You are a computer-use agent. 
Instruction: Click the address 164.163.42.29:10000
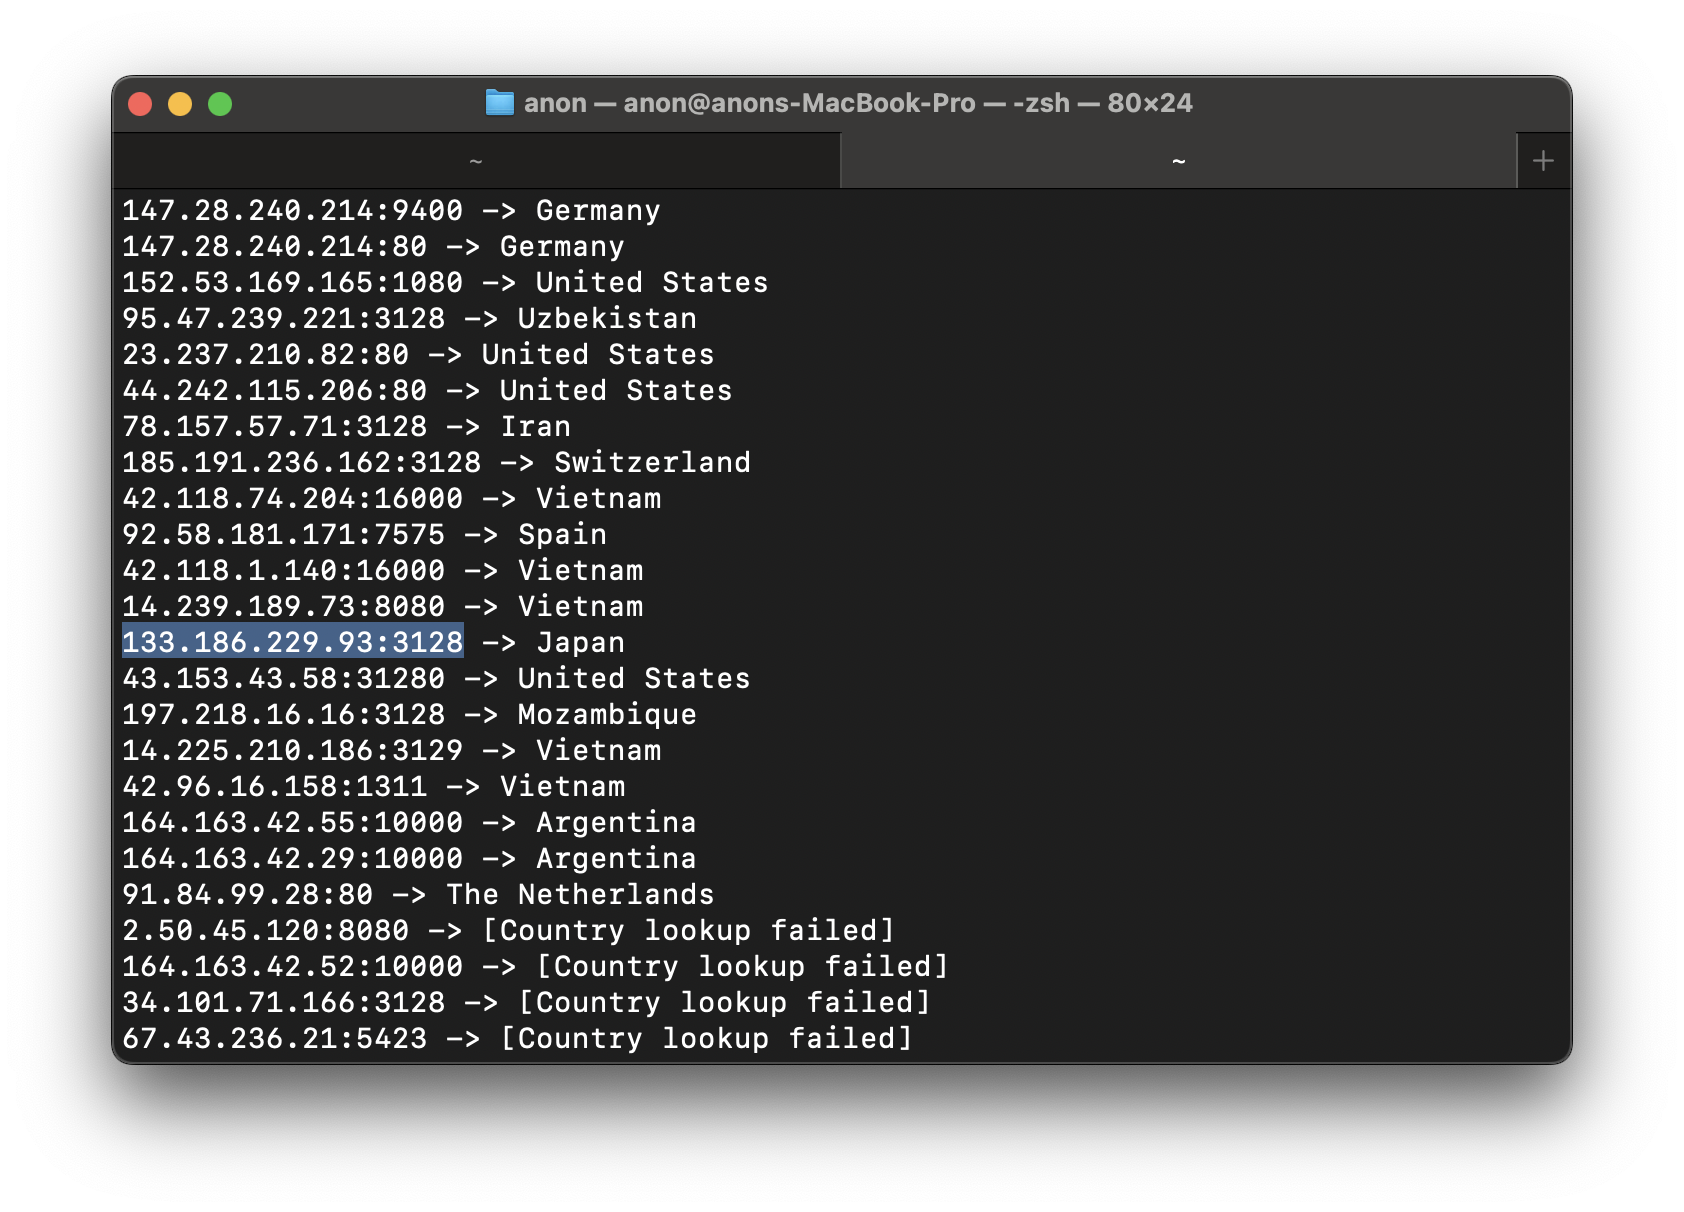point(293,858)
